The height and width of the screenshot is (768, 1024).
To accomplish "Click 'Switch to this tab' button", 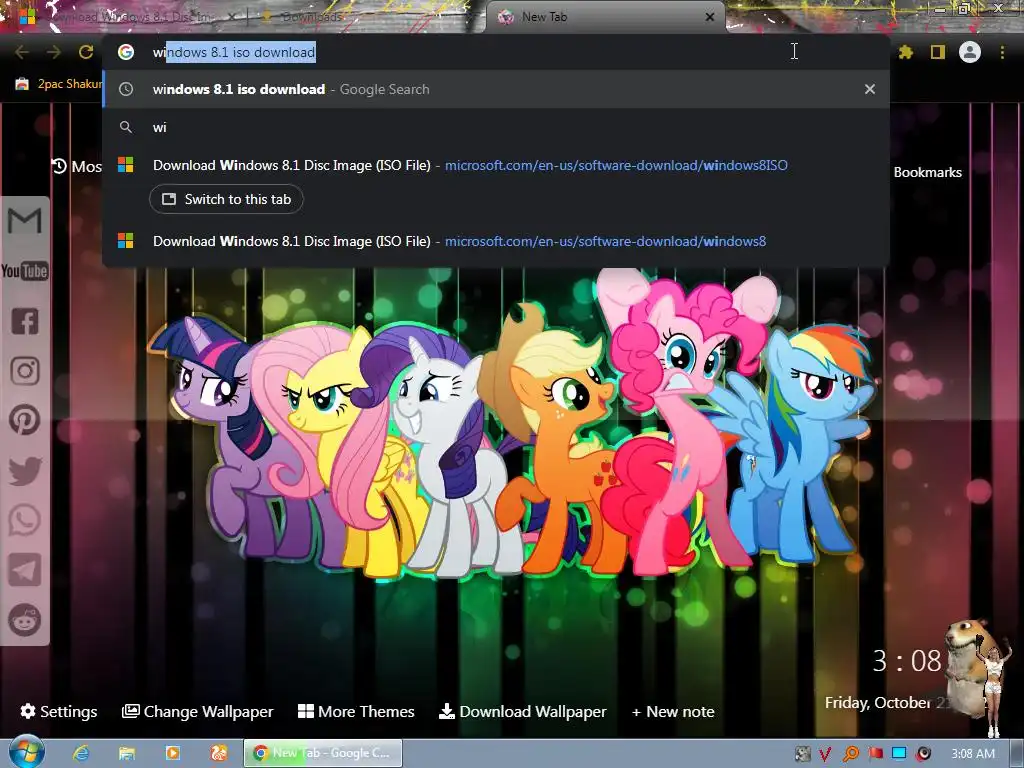I will click(x=226, y=199).
